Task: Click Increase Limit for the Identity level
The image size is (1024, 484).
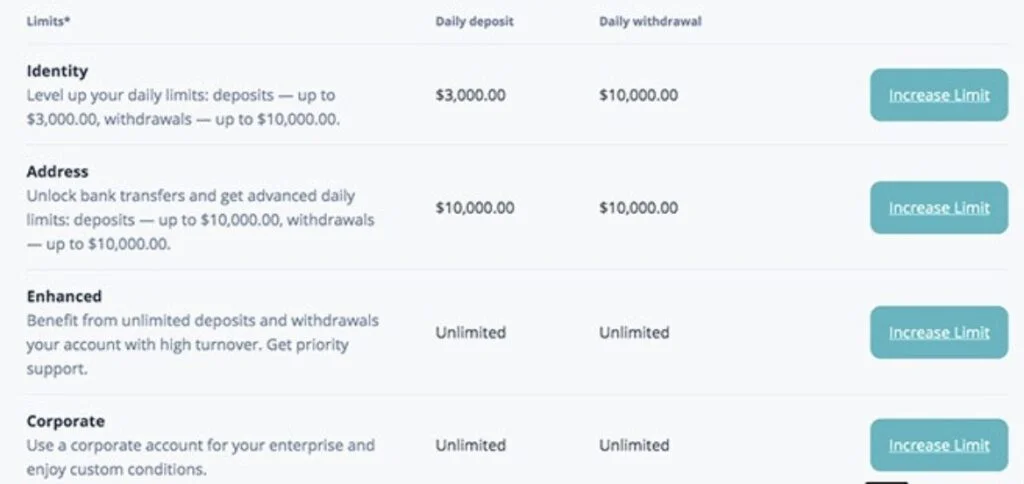Action: pos(938,96)
